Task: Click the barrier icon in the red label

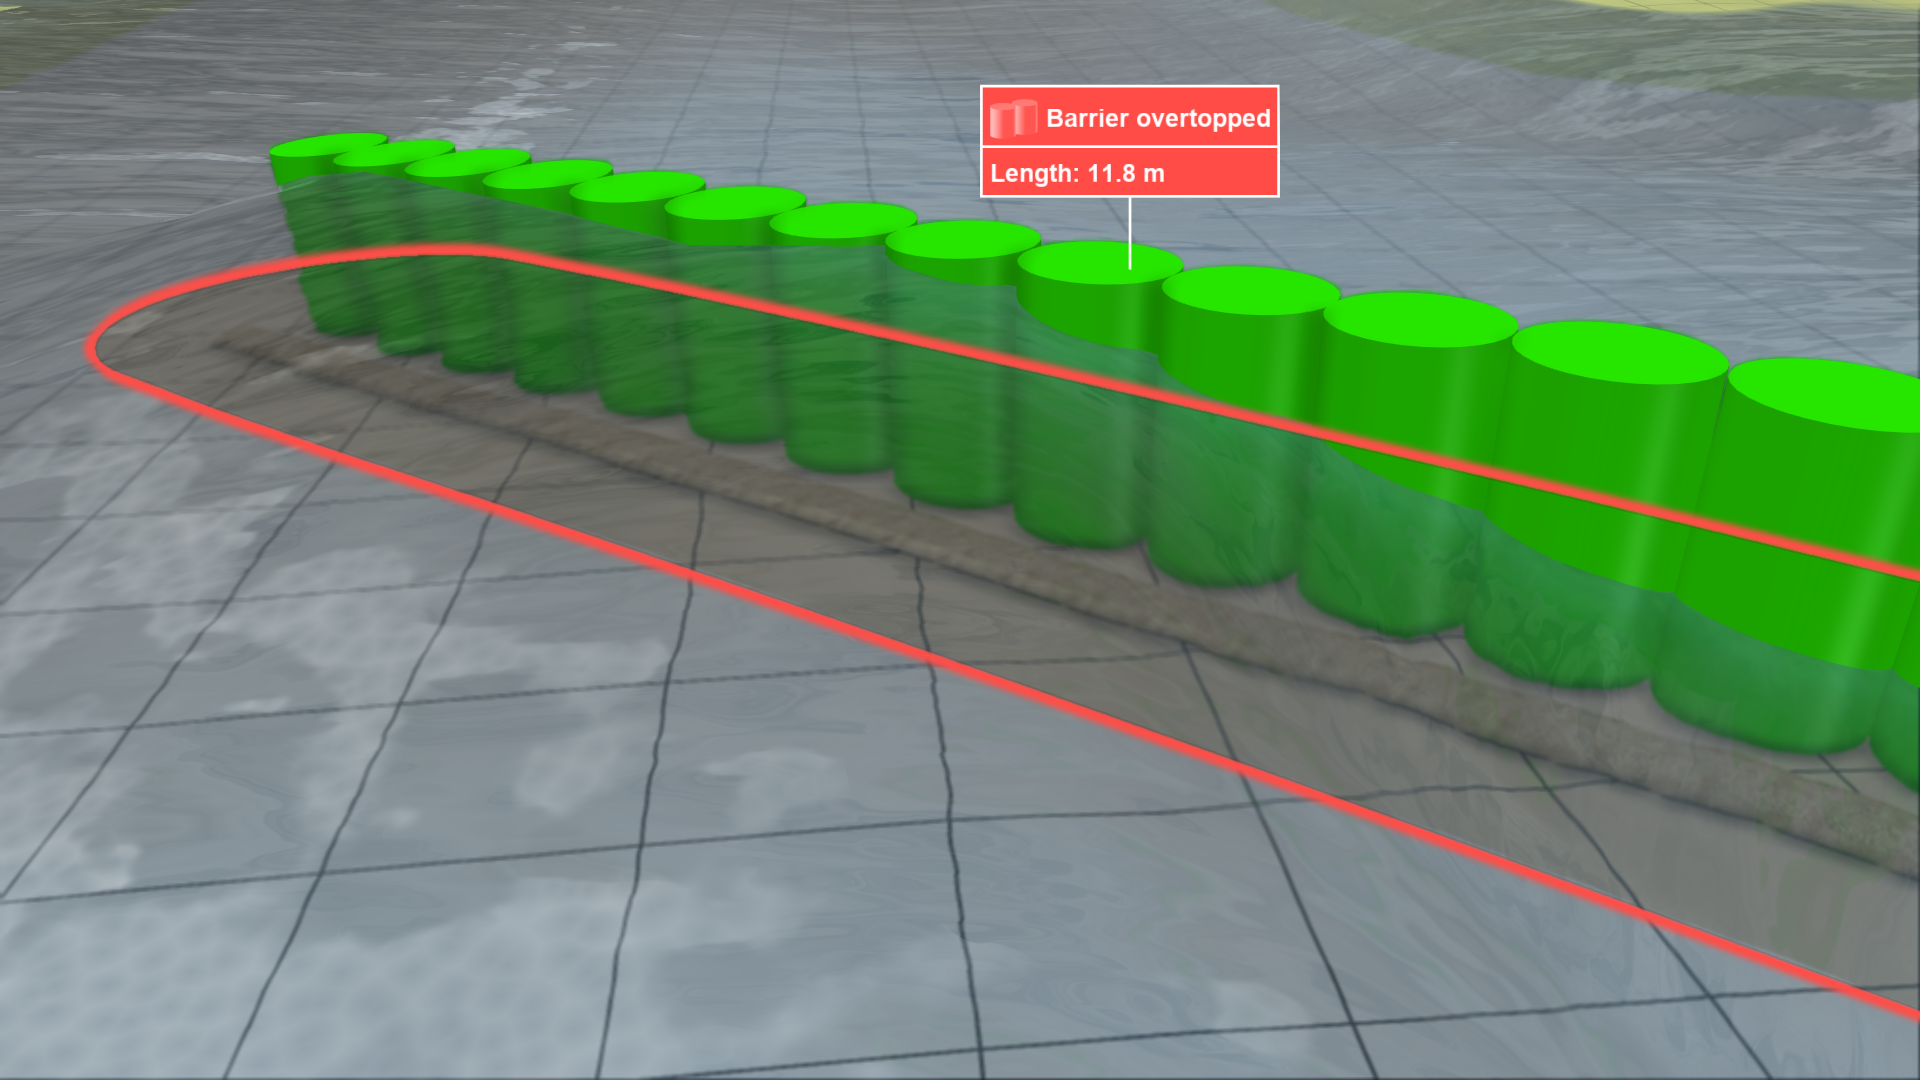Action: tap(1012, 118)
